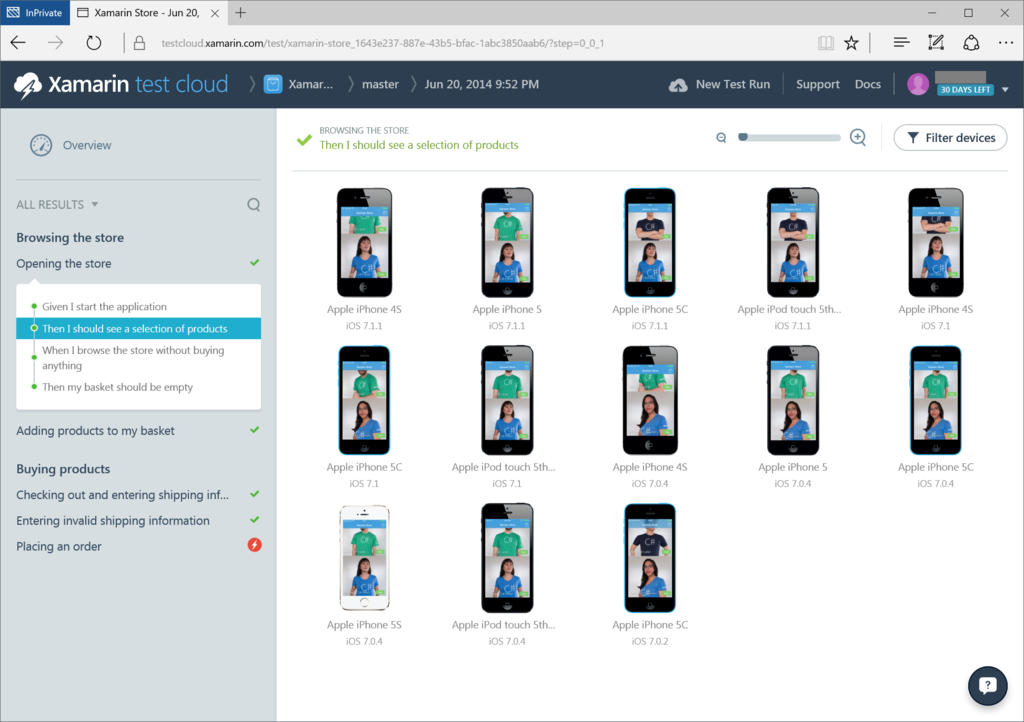Open the help chat bubble icon
This screenshot has width=1024, height=722.
987,685
